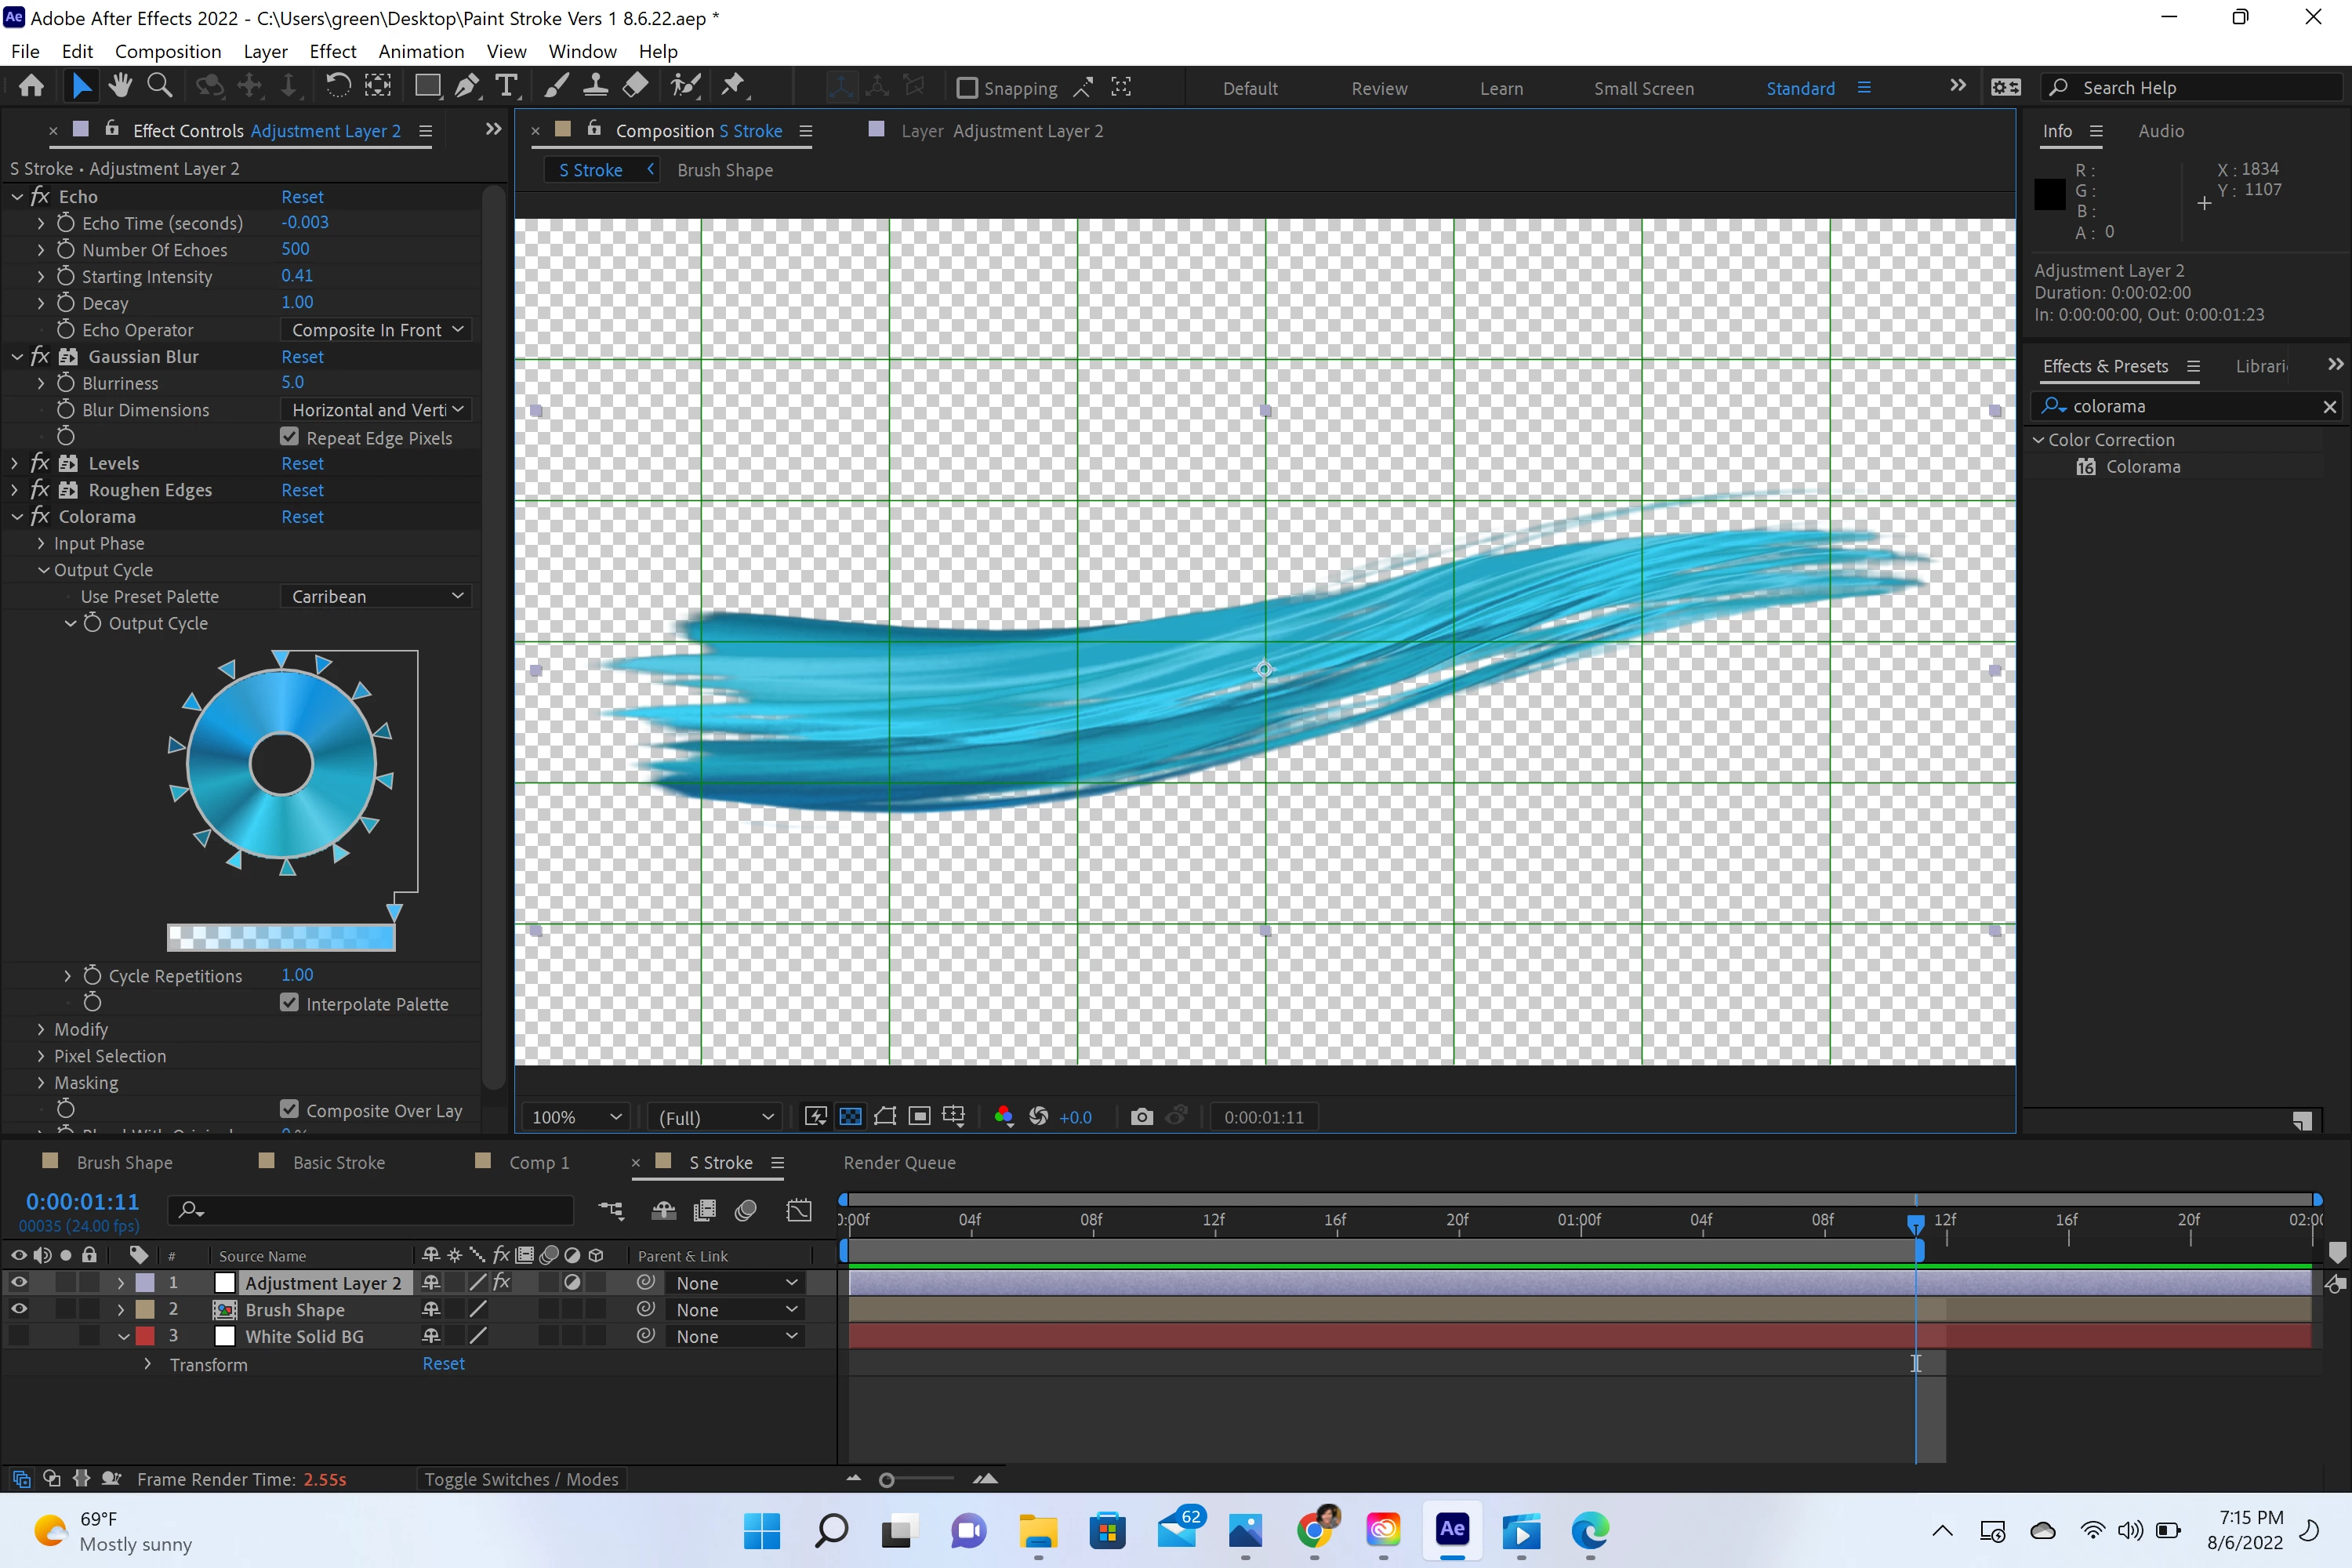Click Toggle Switches / Modes button
Image resolution: width=2352 pixels, height=1568 pixels.
[521, 1479]
